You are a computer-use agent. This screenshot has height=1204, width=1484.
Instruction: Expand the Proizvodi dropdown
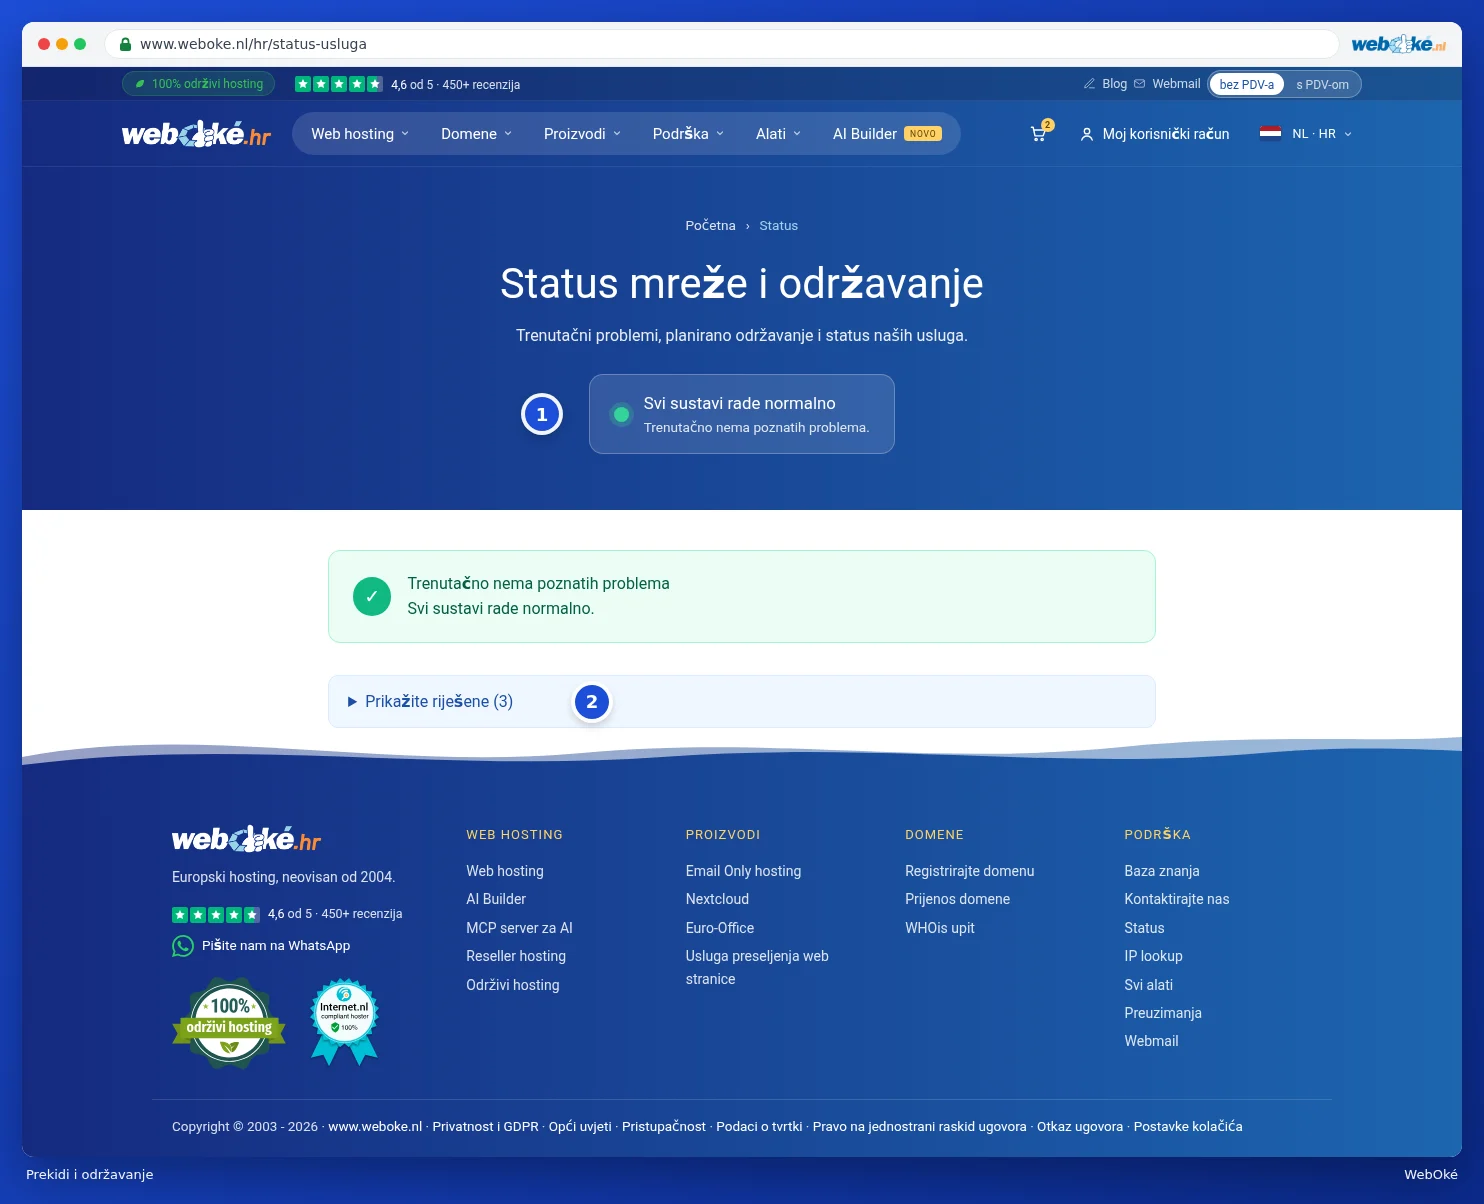coord(583,134)
